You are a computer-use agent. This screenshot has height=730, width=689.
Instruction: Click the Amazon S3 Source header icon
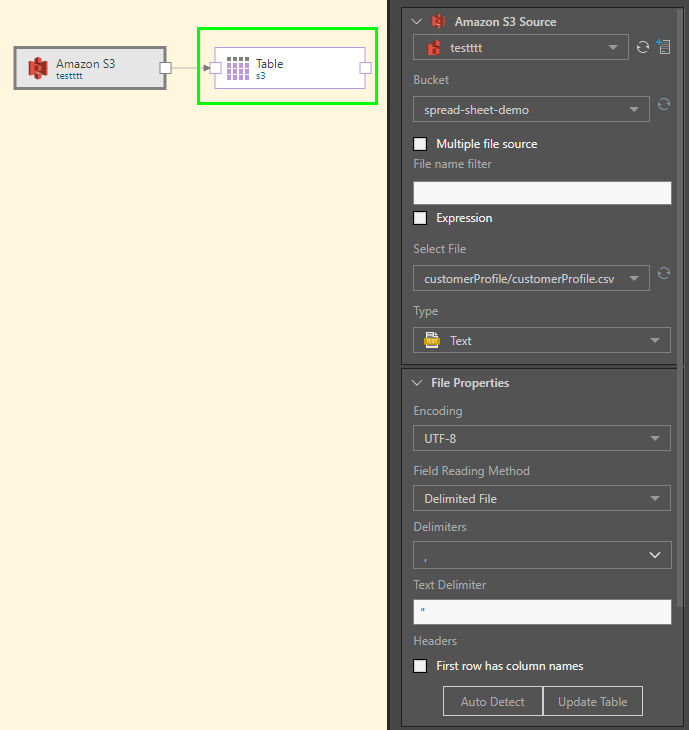point(438,21)
